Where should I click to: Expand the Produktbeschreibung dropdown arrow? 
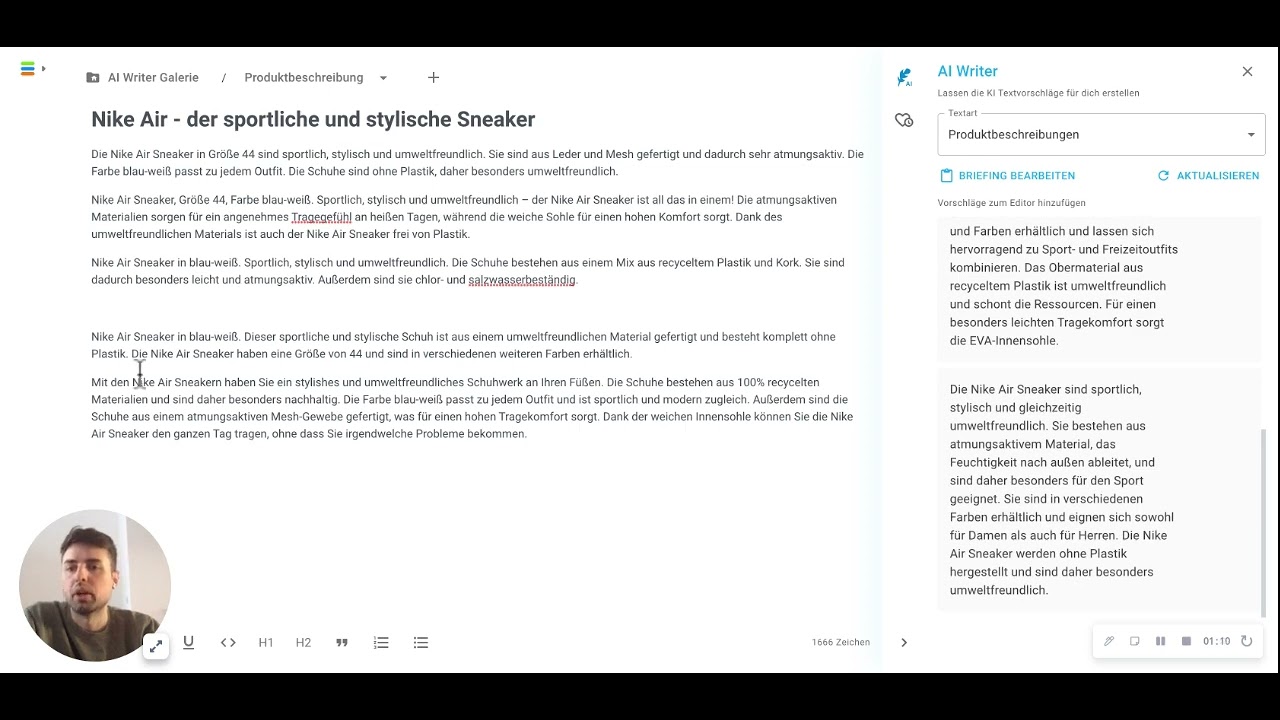(383, 78)
